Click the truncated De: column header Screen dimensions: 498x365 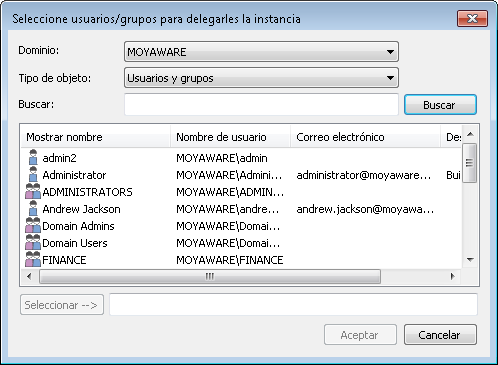451,137
